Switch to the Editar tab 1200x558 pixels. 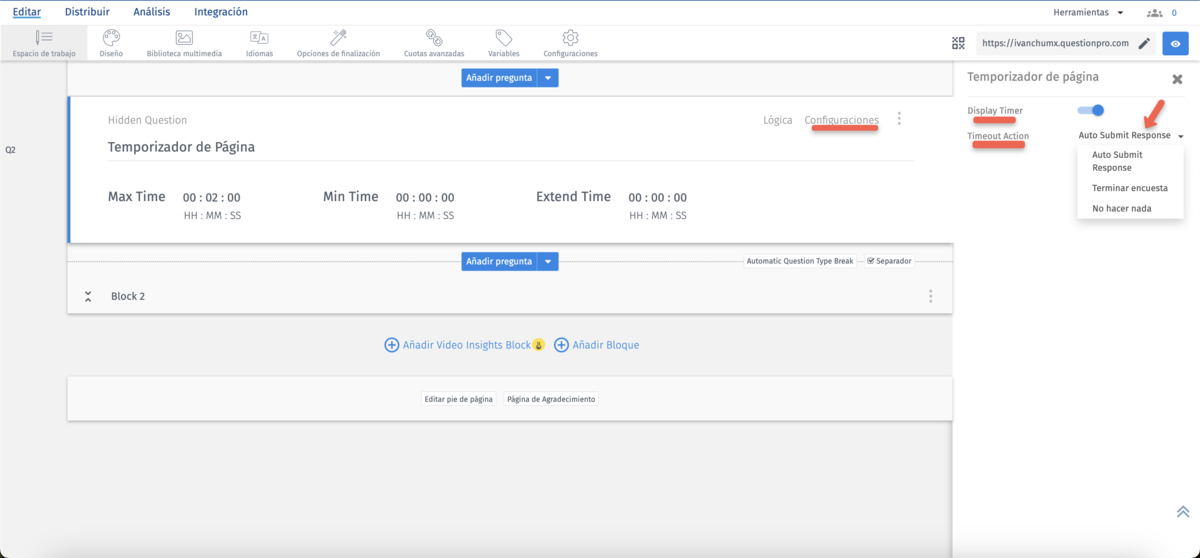point(27,12)
